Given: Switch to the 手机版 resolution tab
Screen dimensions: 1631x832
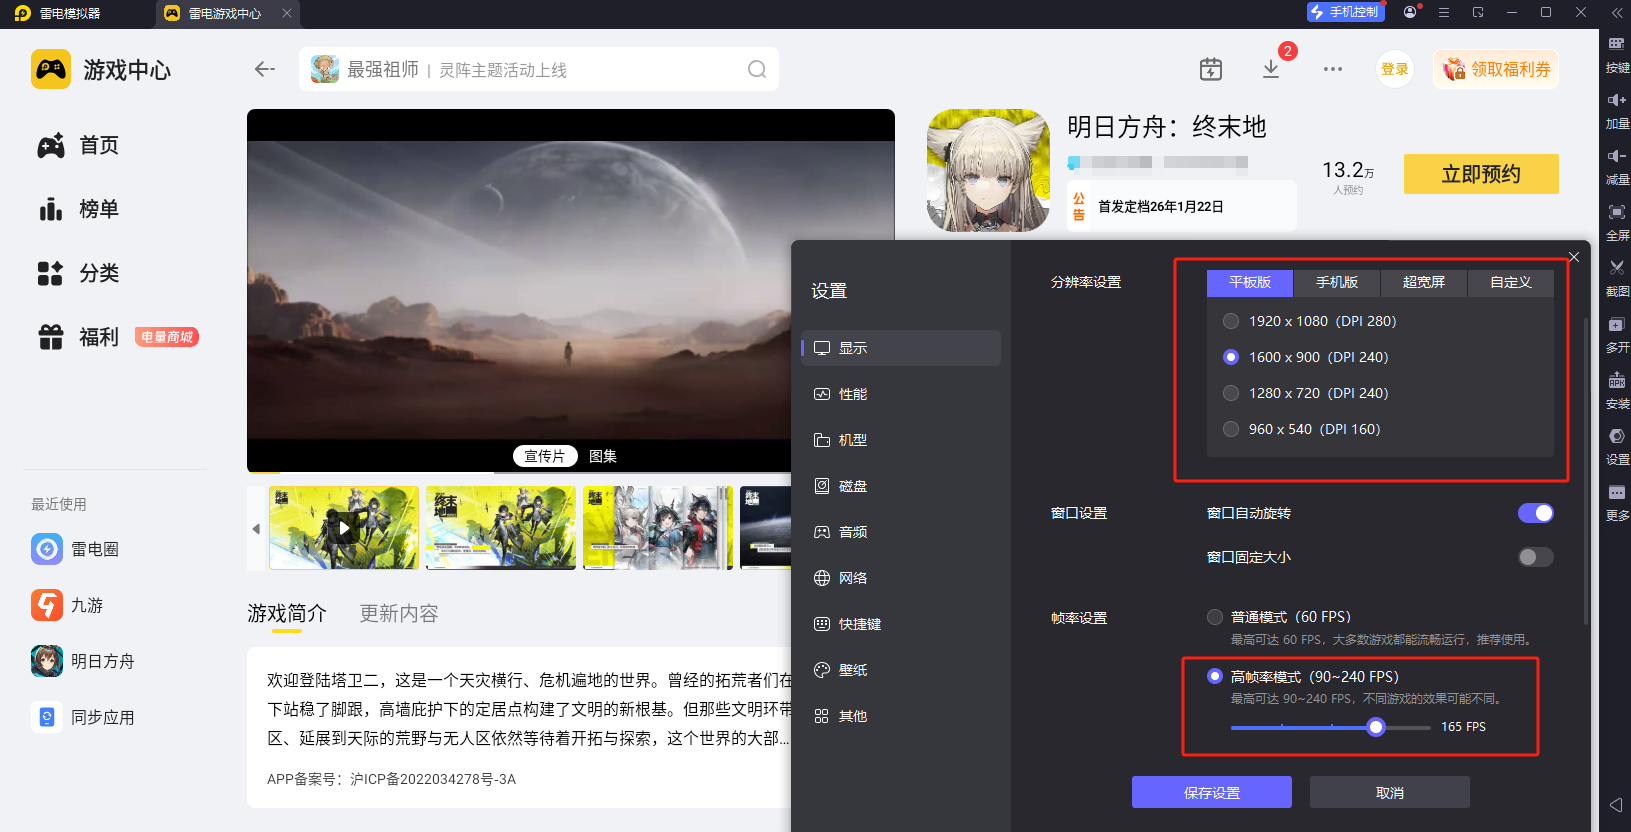Looking at the screenshot, I should point(1336,283).
